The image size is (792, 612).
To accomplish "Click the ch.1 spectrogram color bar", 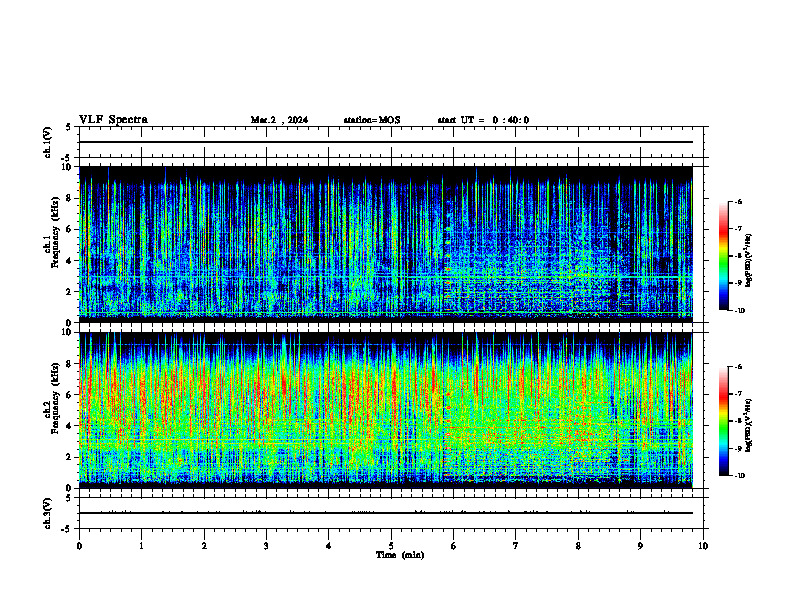I will point(723,256).
